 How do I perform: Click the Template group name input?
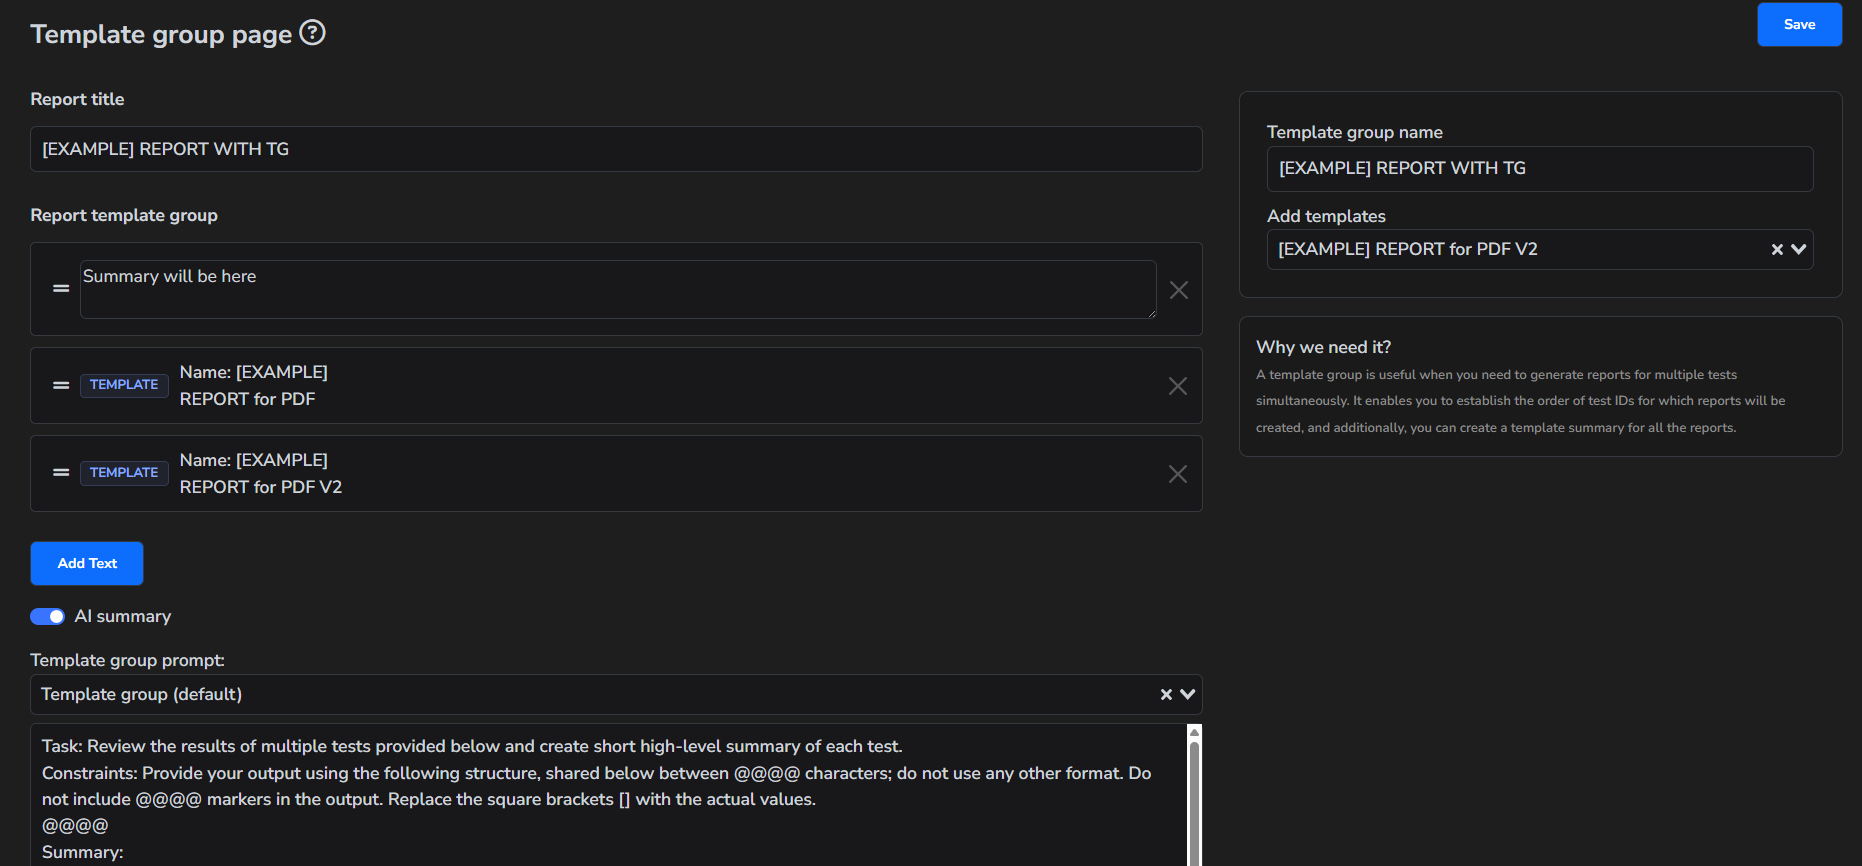tap(1539, 169)
